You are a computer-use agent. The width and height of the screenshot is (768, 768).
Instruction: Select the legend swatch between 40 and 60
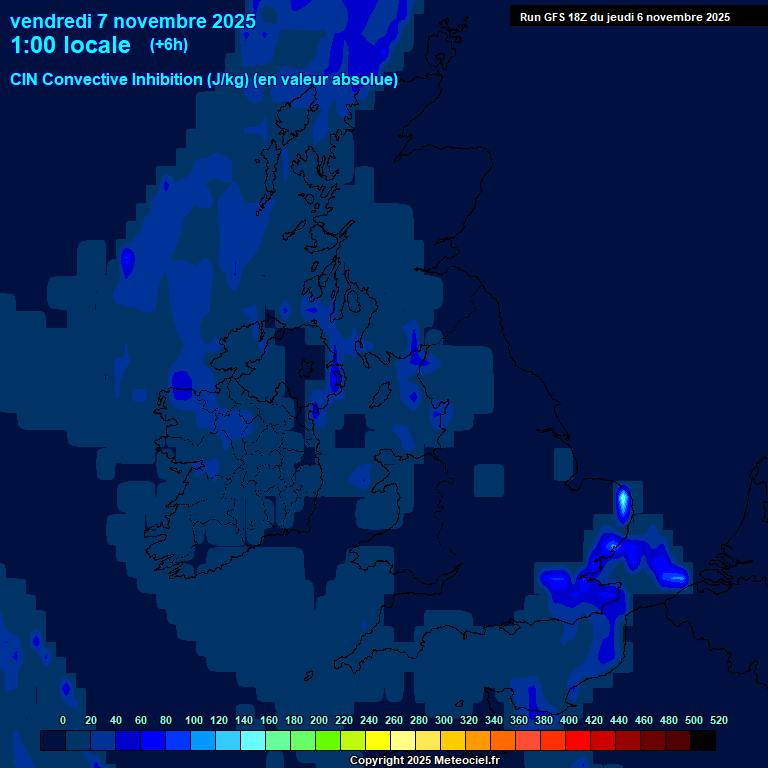[127, 740]
